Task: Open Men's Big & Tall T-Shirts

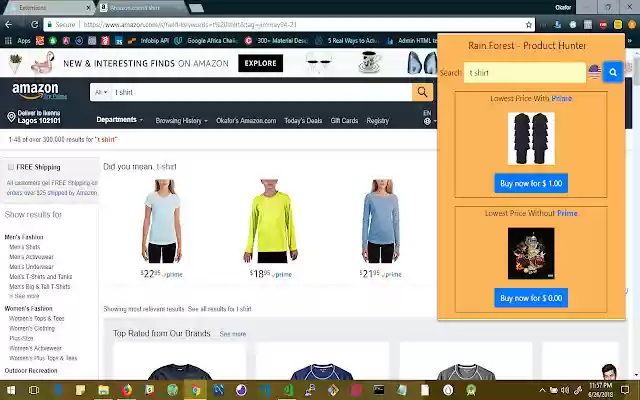Action: [40, 287]
